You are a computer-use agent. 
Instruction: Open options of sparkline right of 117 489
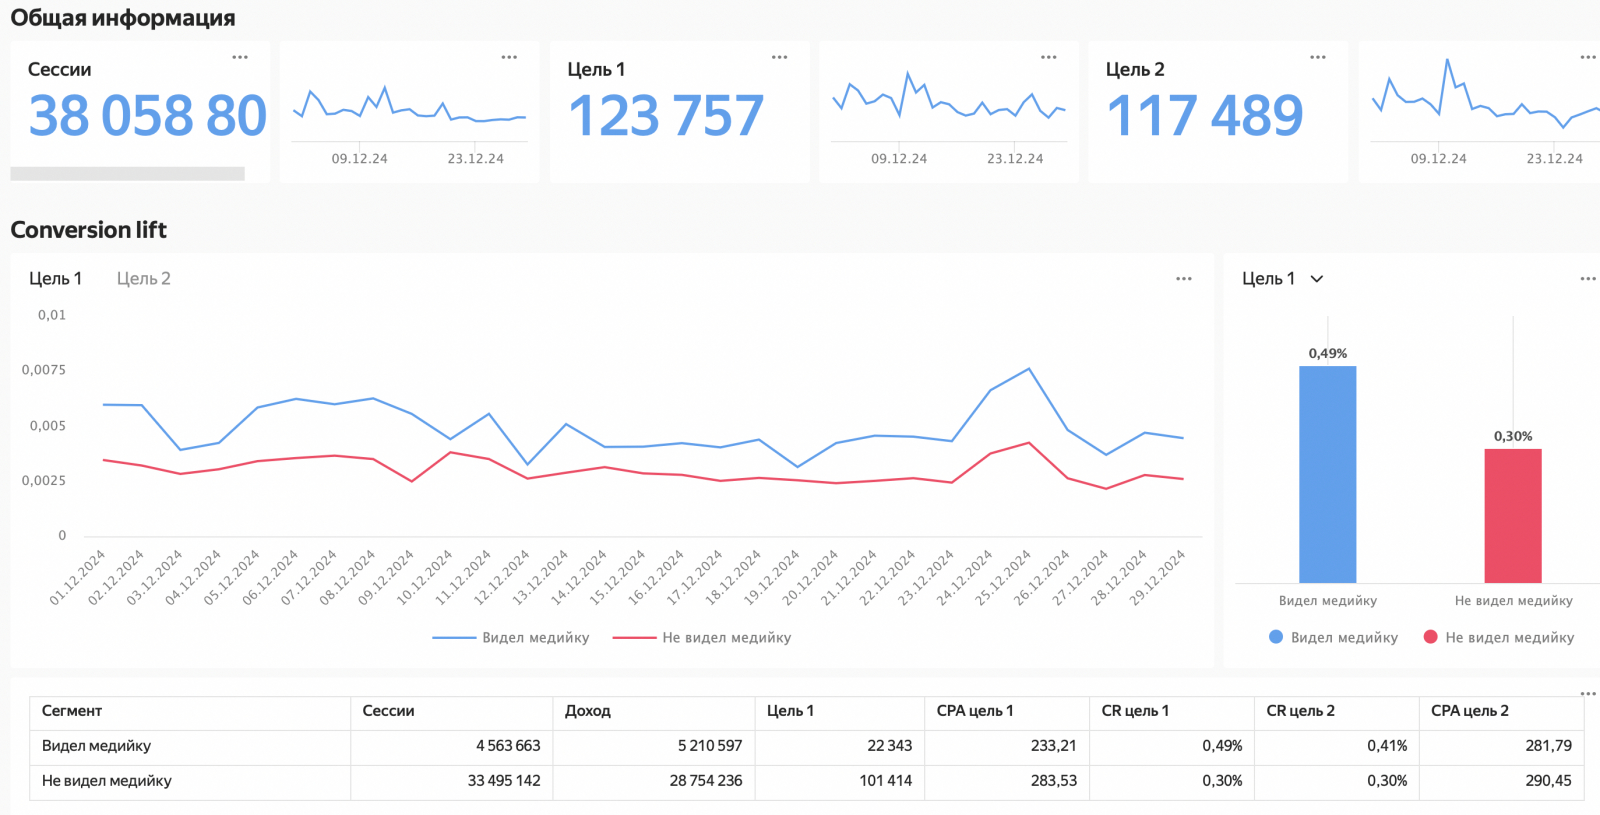(1588, 57)
